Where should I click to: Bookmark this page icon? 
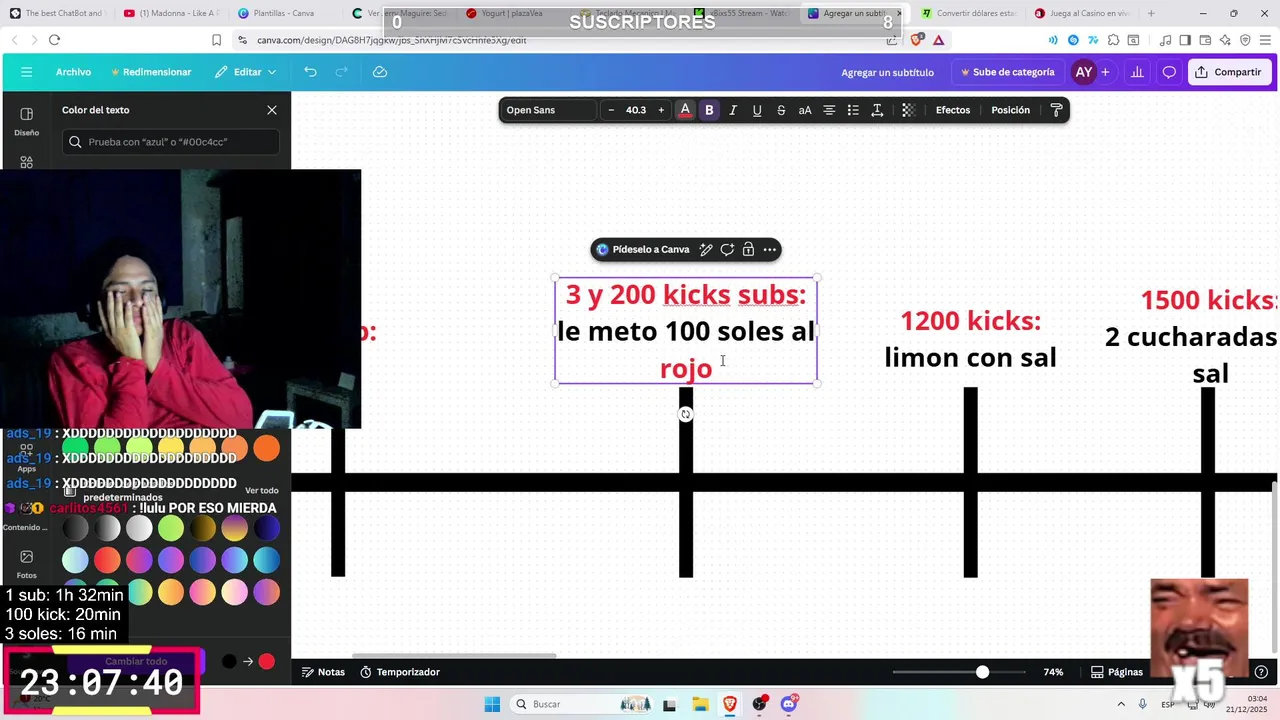click(216, 40)
